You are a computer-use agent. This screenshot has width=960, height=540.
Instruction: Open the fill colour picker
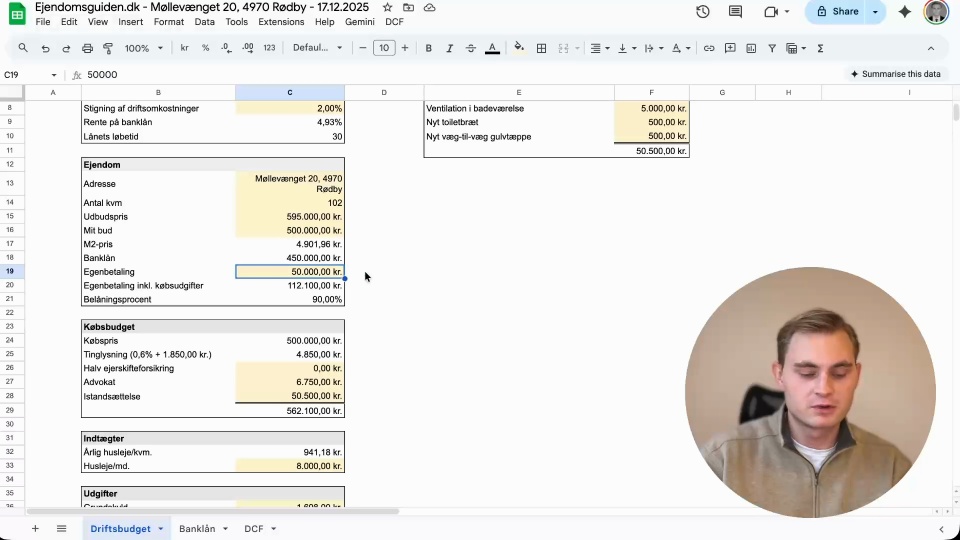click(519, 48)
